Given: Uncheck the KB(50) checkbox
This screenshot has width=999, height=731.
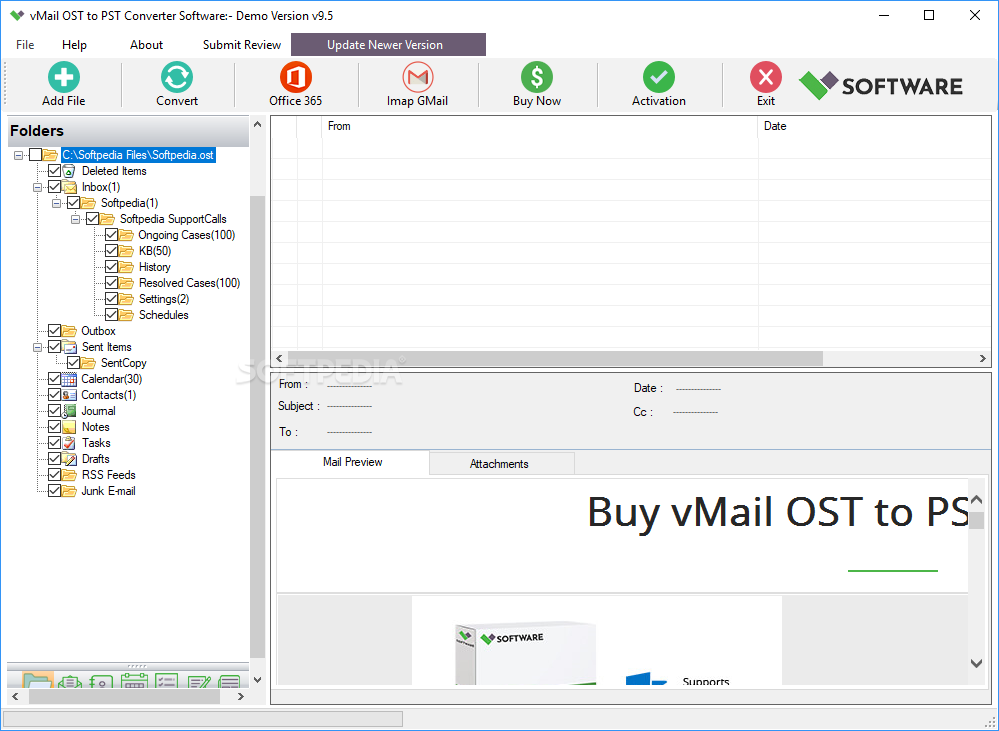Looking at the screenshot, I should [111, 250].
